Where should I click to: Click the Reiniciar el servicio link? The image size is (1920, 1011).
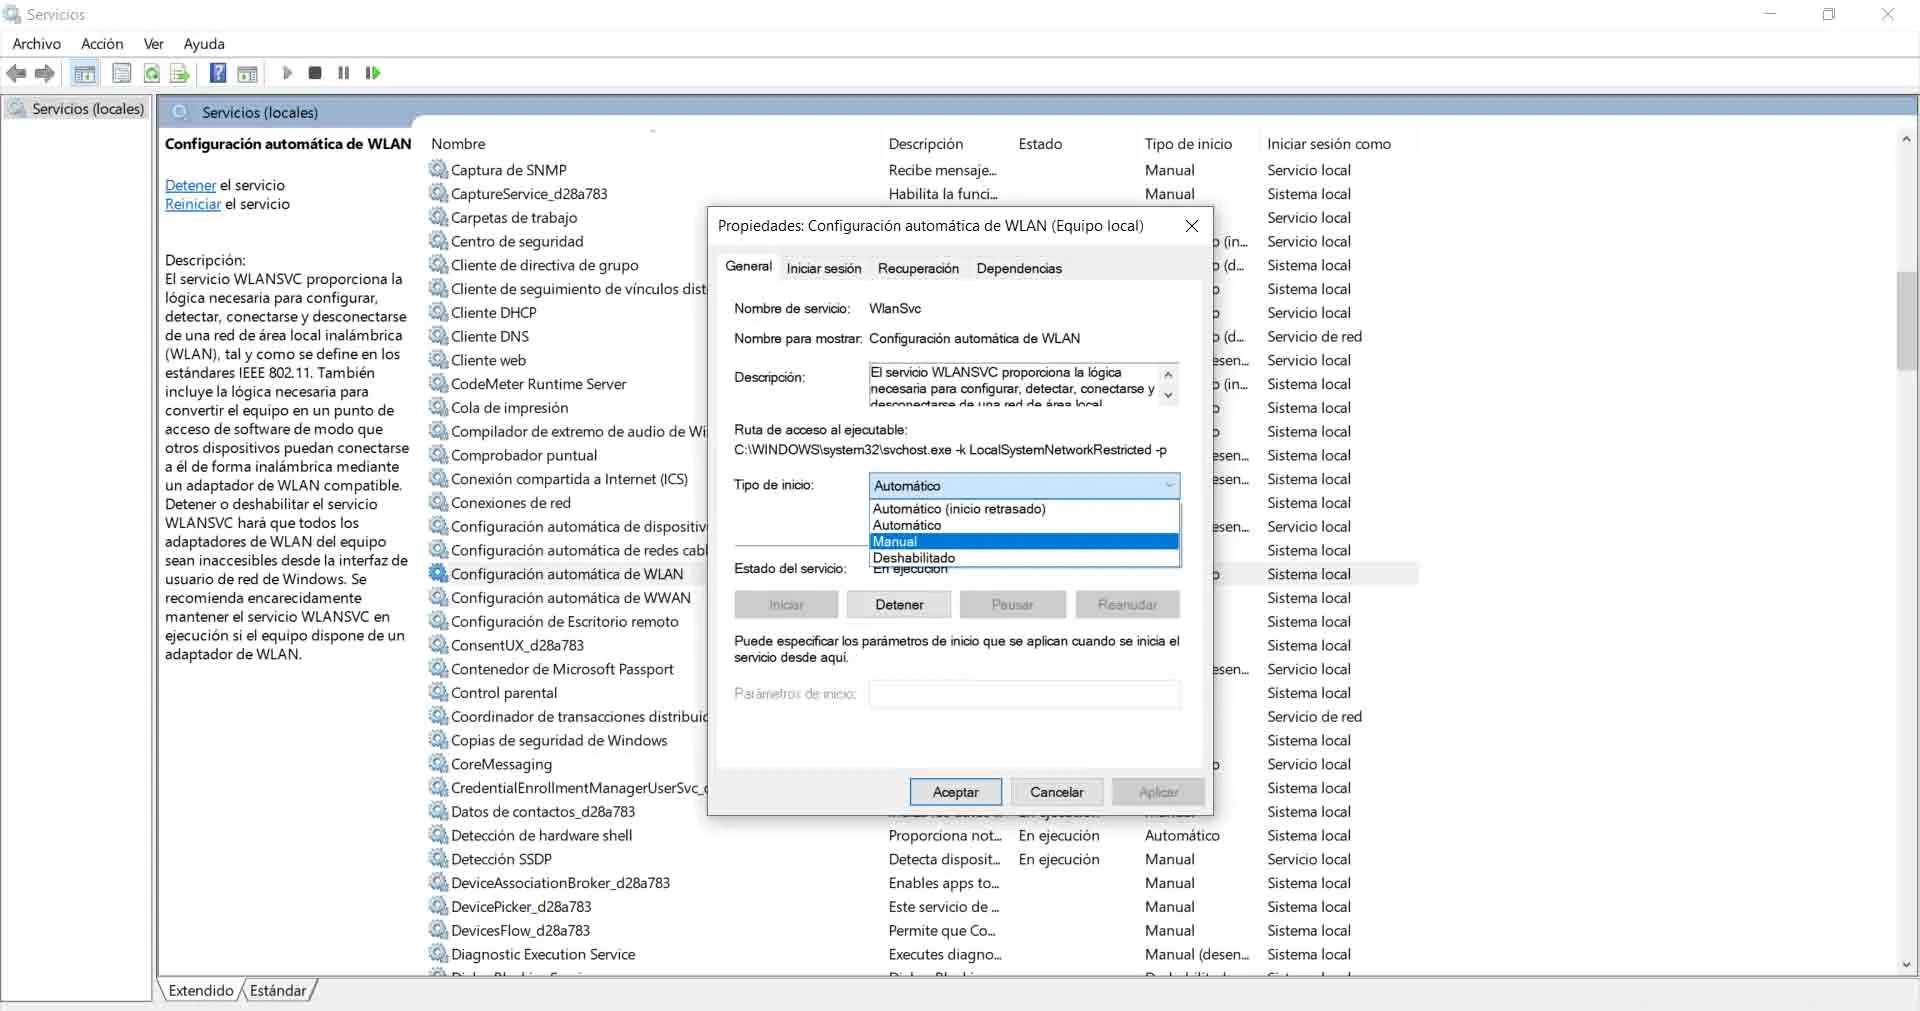tap(193, 204)
